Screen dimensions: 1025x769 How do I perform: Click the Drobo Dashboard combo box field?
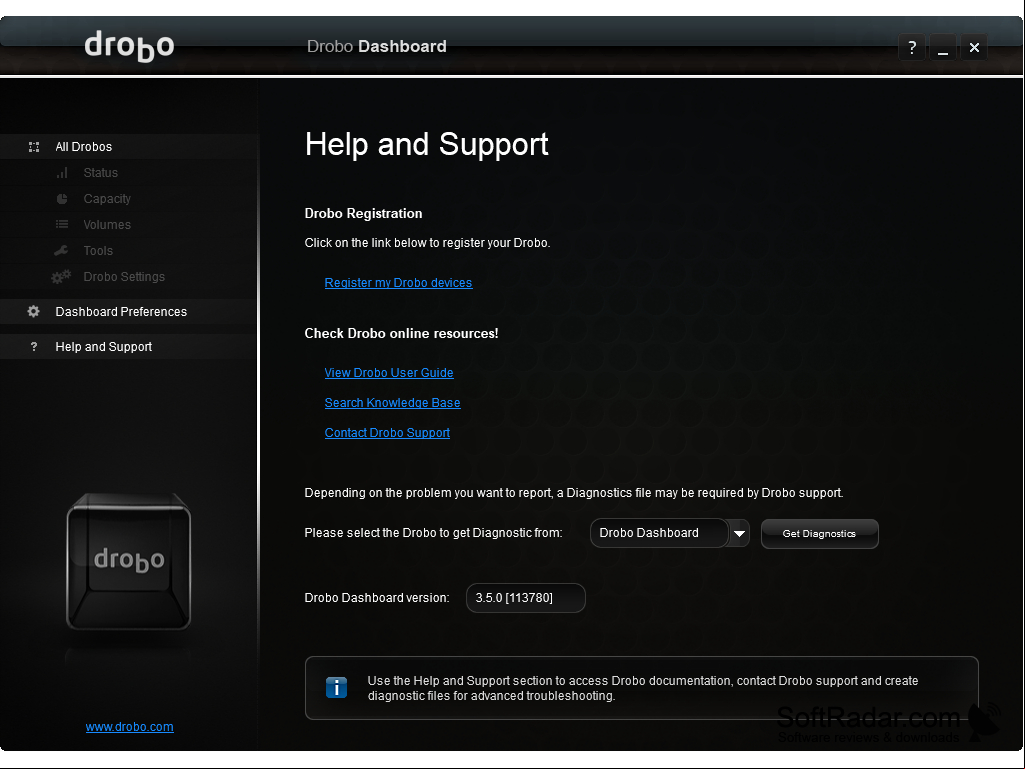tap(659, 533)
